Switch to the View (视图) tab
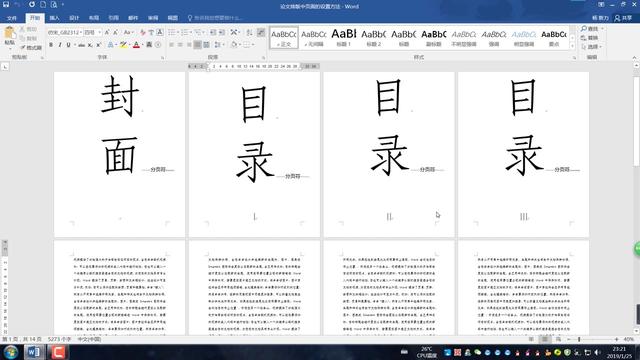The width and height of the screenshot is (640, 360). tap(173, 18)
